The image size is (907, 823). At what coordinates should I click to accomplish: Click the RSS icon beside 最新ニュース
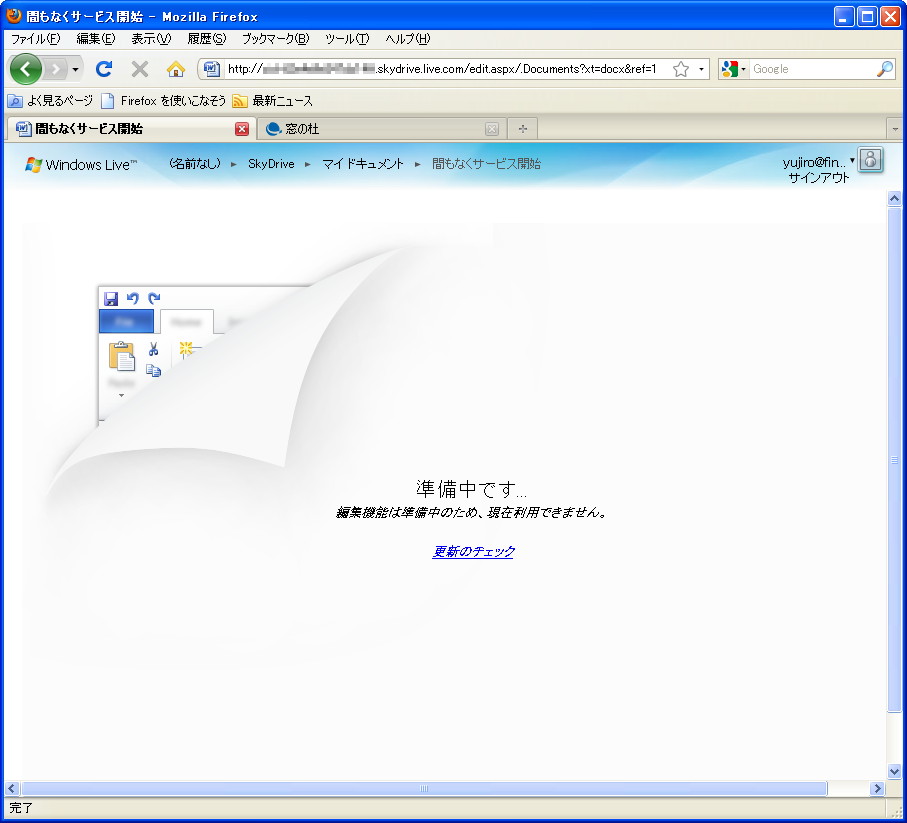tap(240, 100)
